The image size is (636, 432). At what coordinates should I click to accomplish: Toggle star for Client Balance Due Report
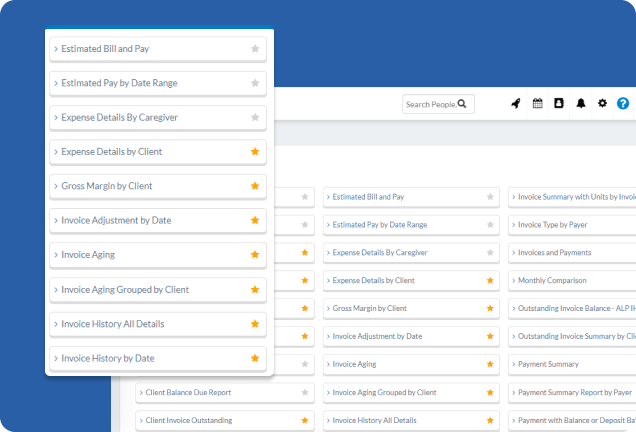pyautogui.click(x=305, y=392)
